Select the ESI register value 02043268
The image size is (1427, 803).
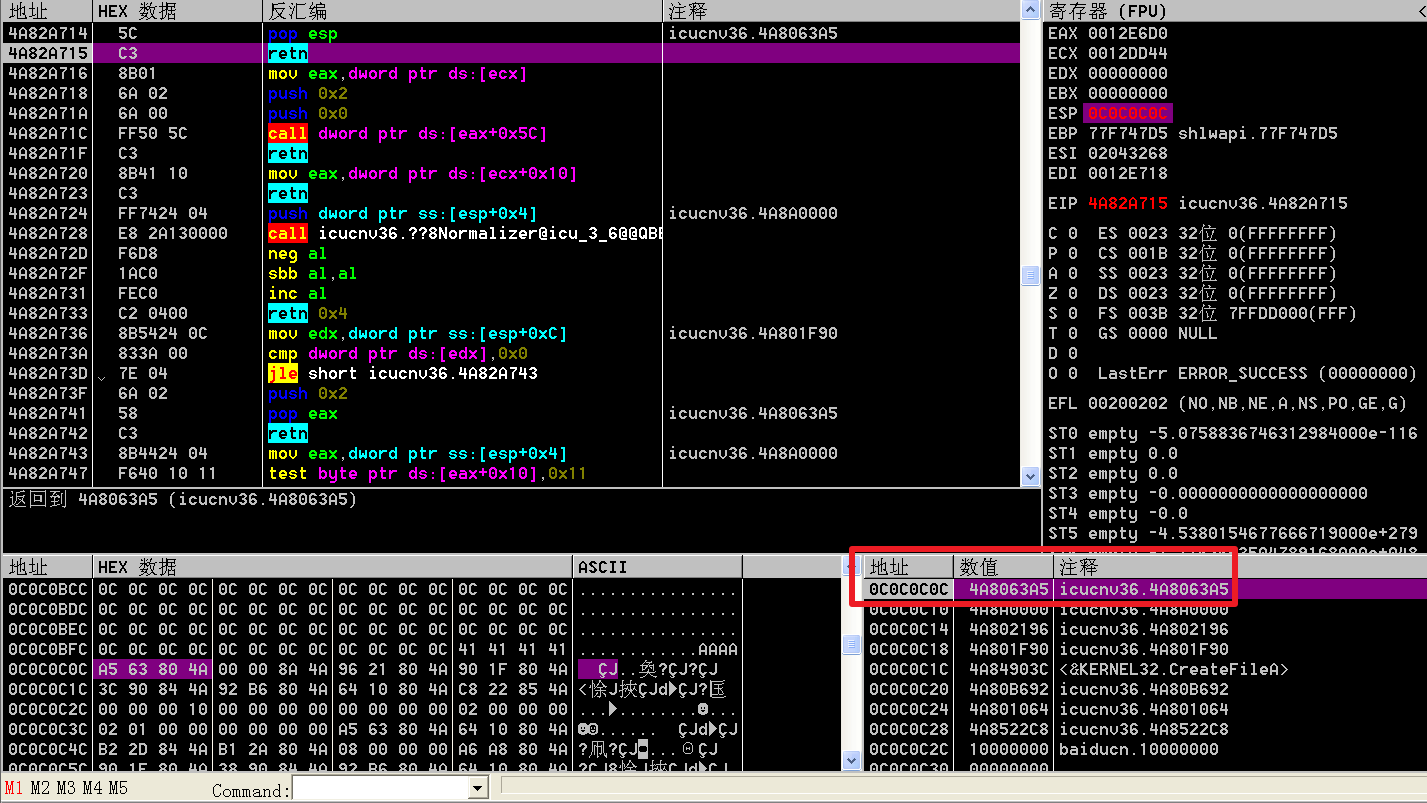click(x=1127, y=153)
